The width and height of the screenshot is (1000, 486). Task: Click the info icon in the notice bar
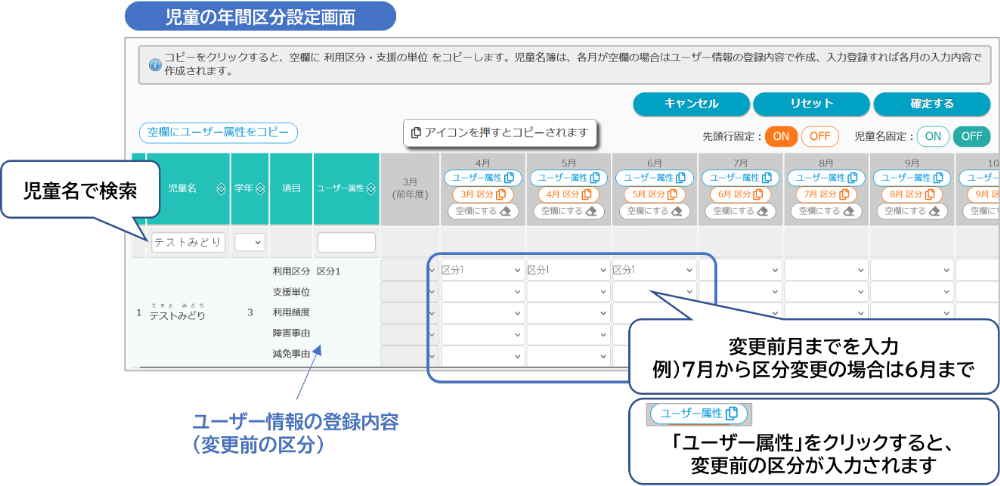click(154, 65)
